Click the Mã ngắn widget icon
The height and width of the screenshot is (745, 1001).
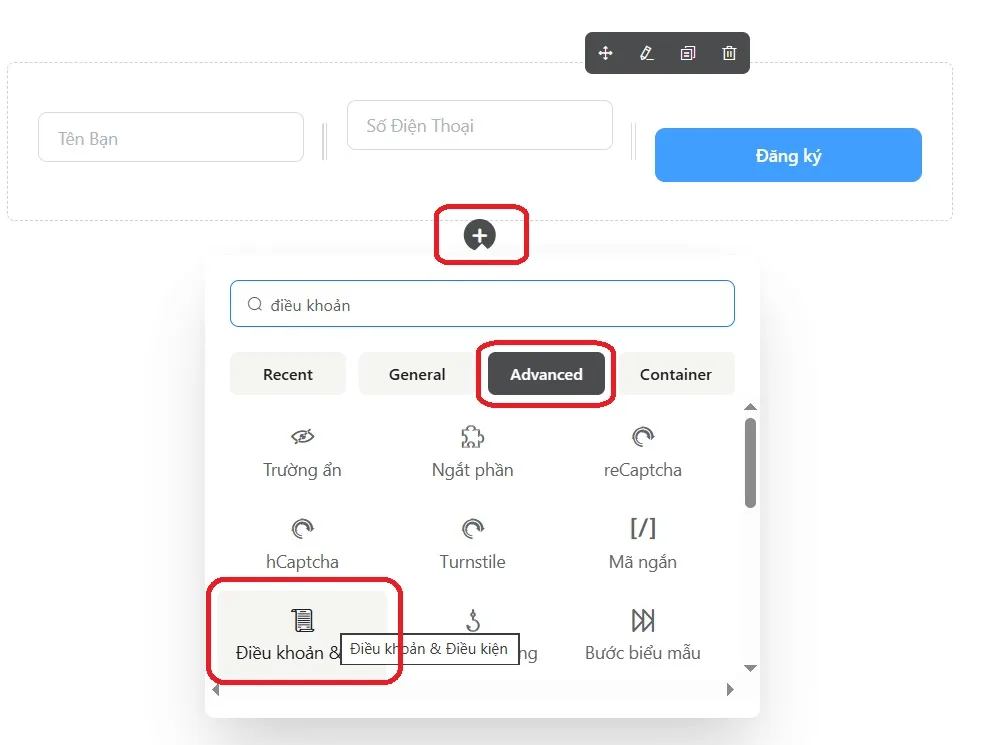642,527
